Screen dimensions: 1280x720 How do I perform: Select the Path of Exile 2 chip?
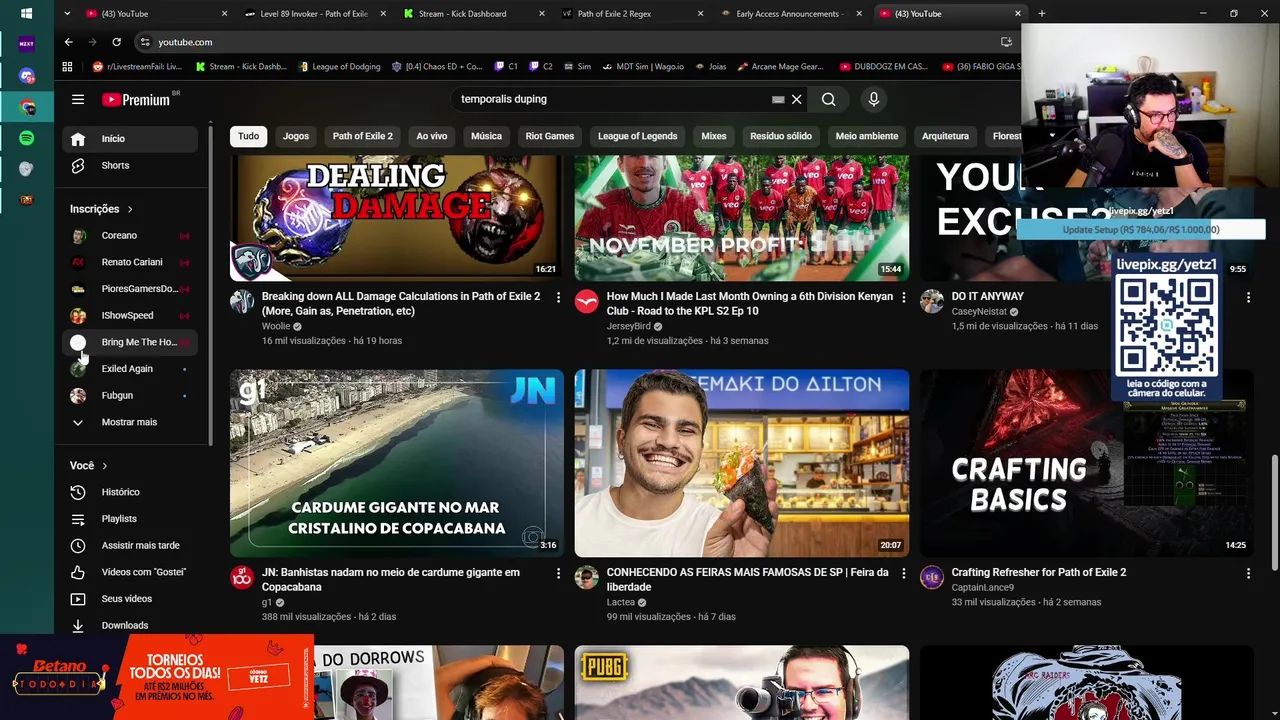(363, 136)
